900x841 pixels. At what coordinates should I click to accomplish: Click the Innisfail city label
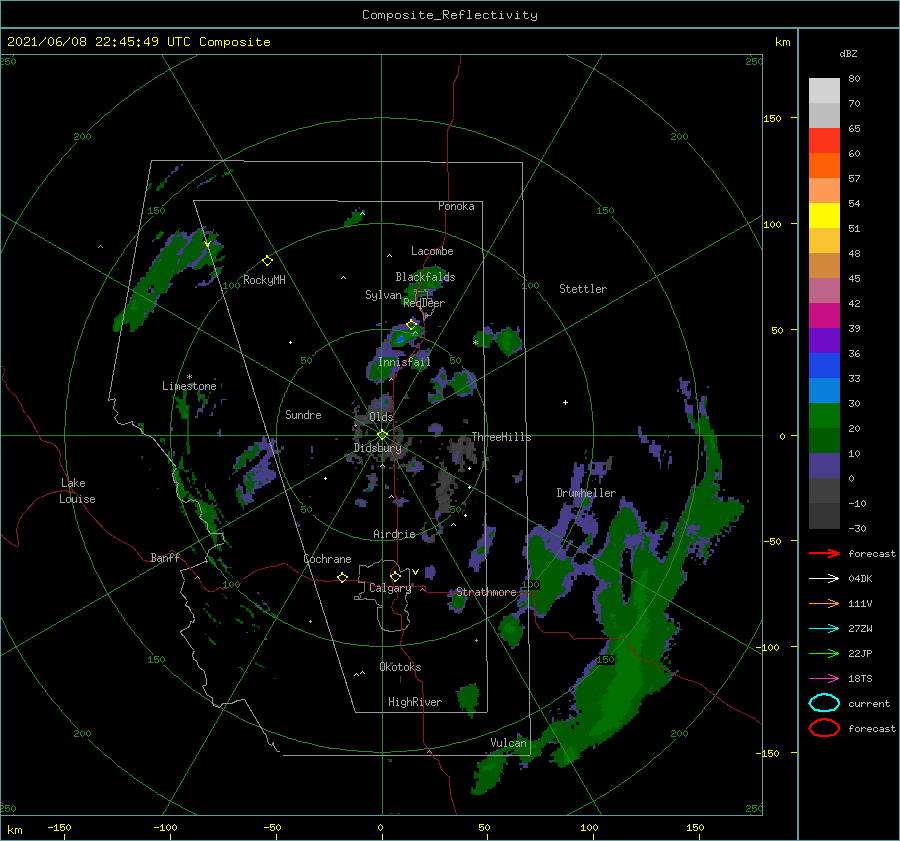click(404, 362)
